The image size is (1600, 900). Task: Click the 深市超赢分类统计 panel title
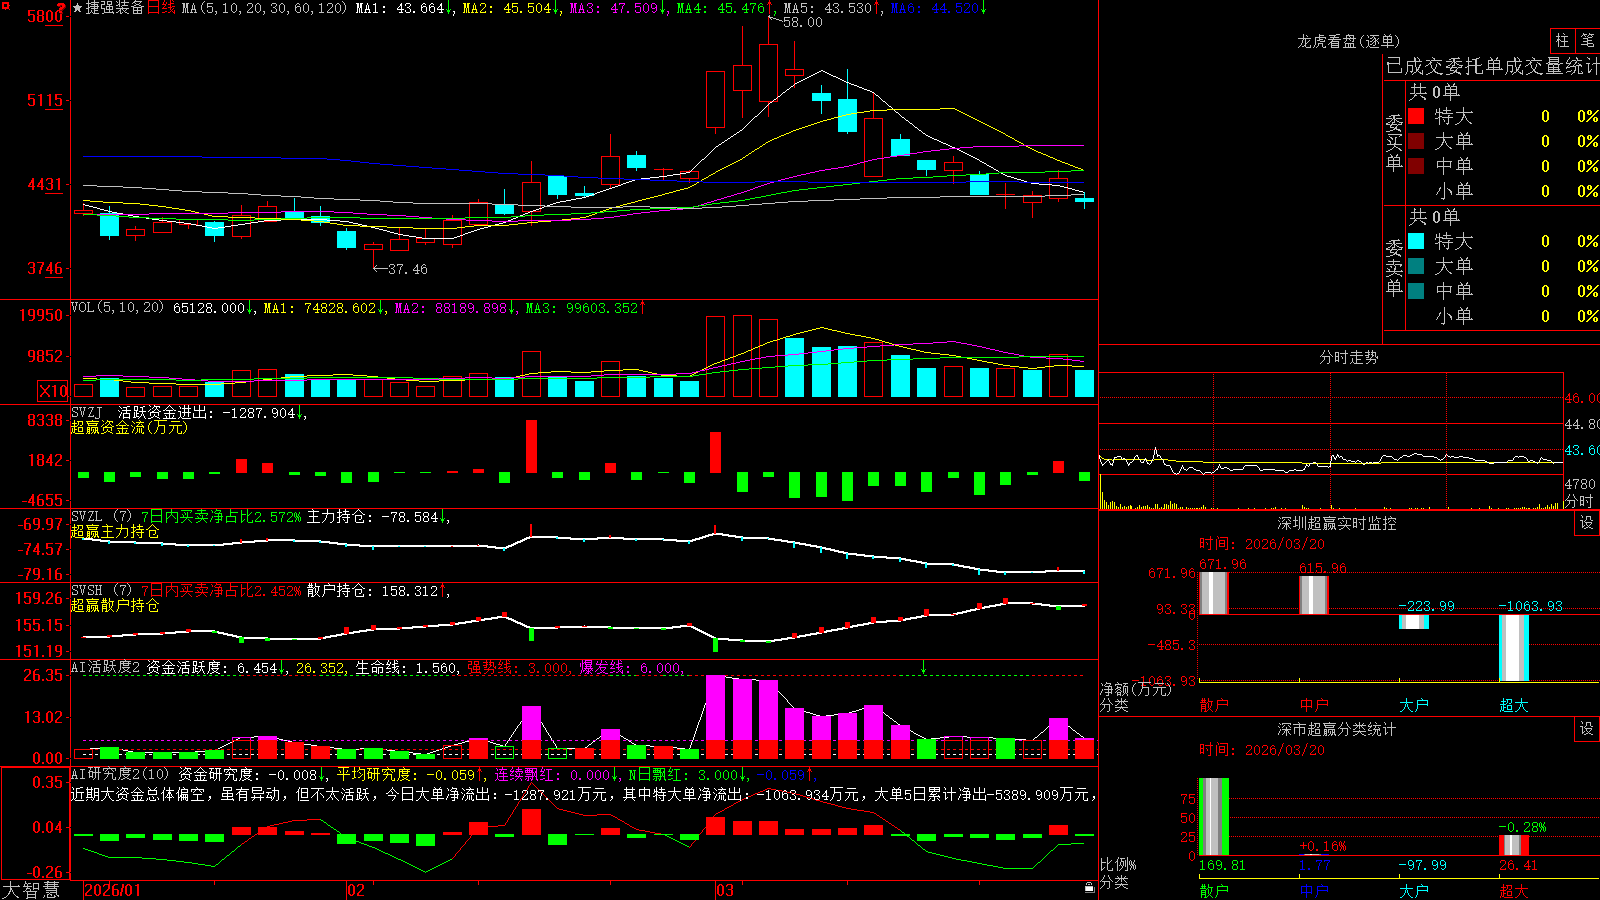[x=1336, y=729]
